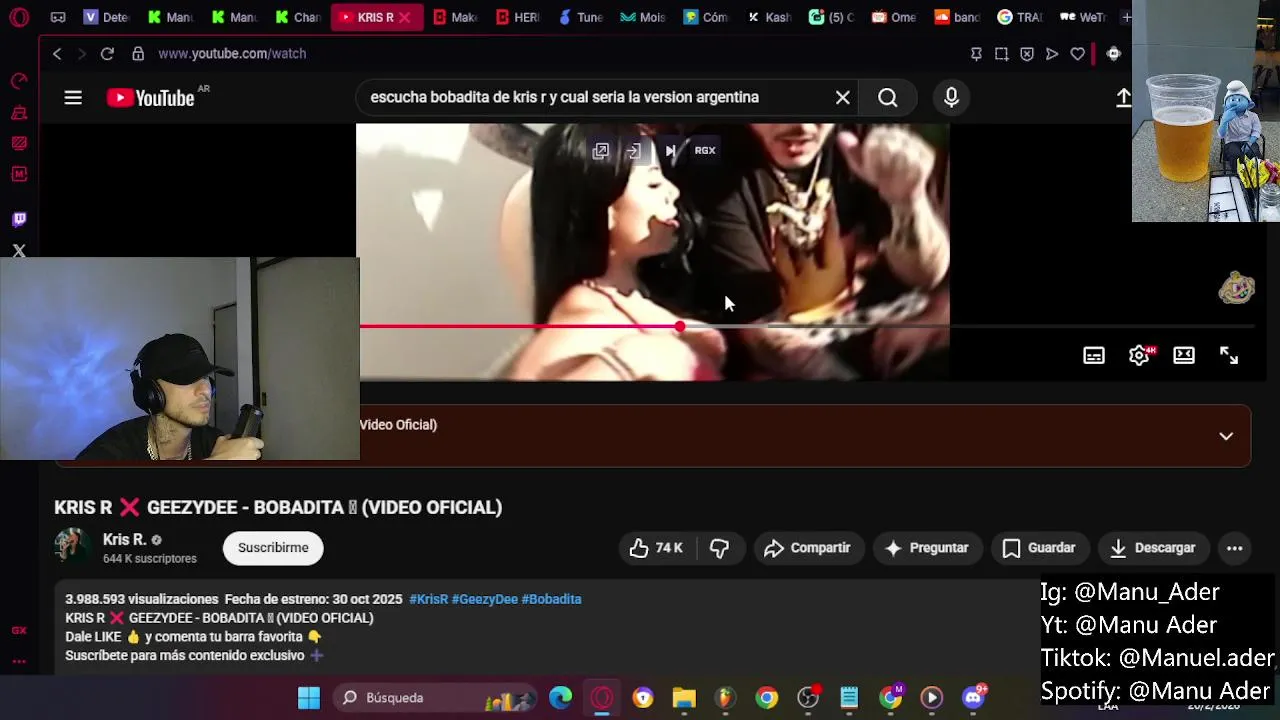Reload the page with the refresh icon
This screenshot has width=1280, height=720.
point(107,54)
